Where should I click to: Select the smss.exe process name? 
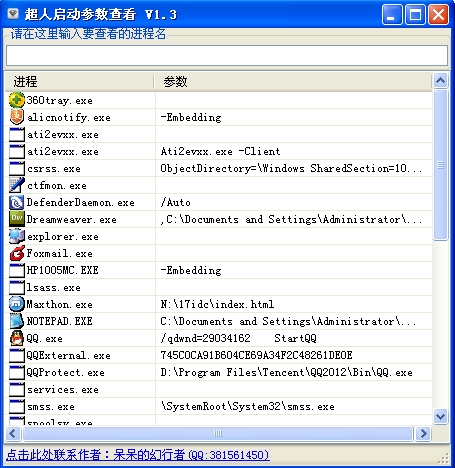click(x=51, y=407)
